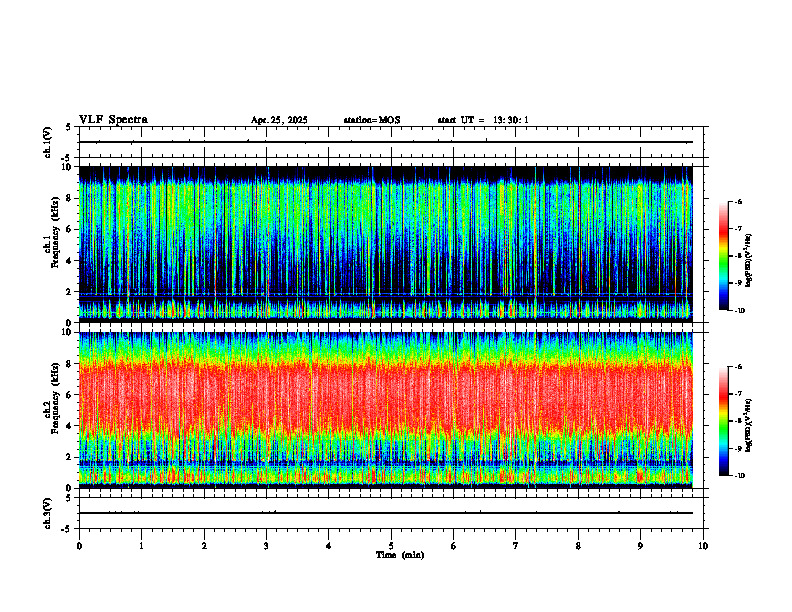Click the "-10" label on ch.2 color bar
792x612 pixels.
pos(740,476)
